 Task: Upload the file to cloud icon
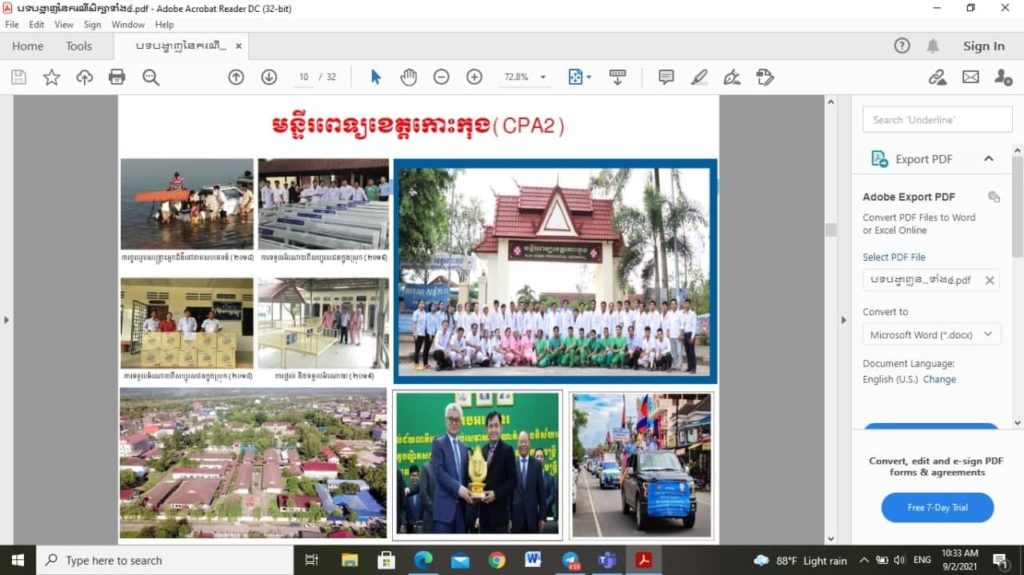point(84,77)
